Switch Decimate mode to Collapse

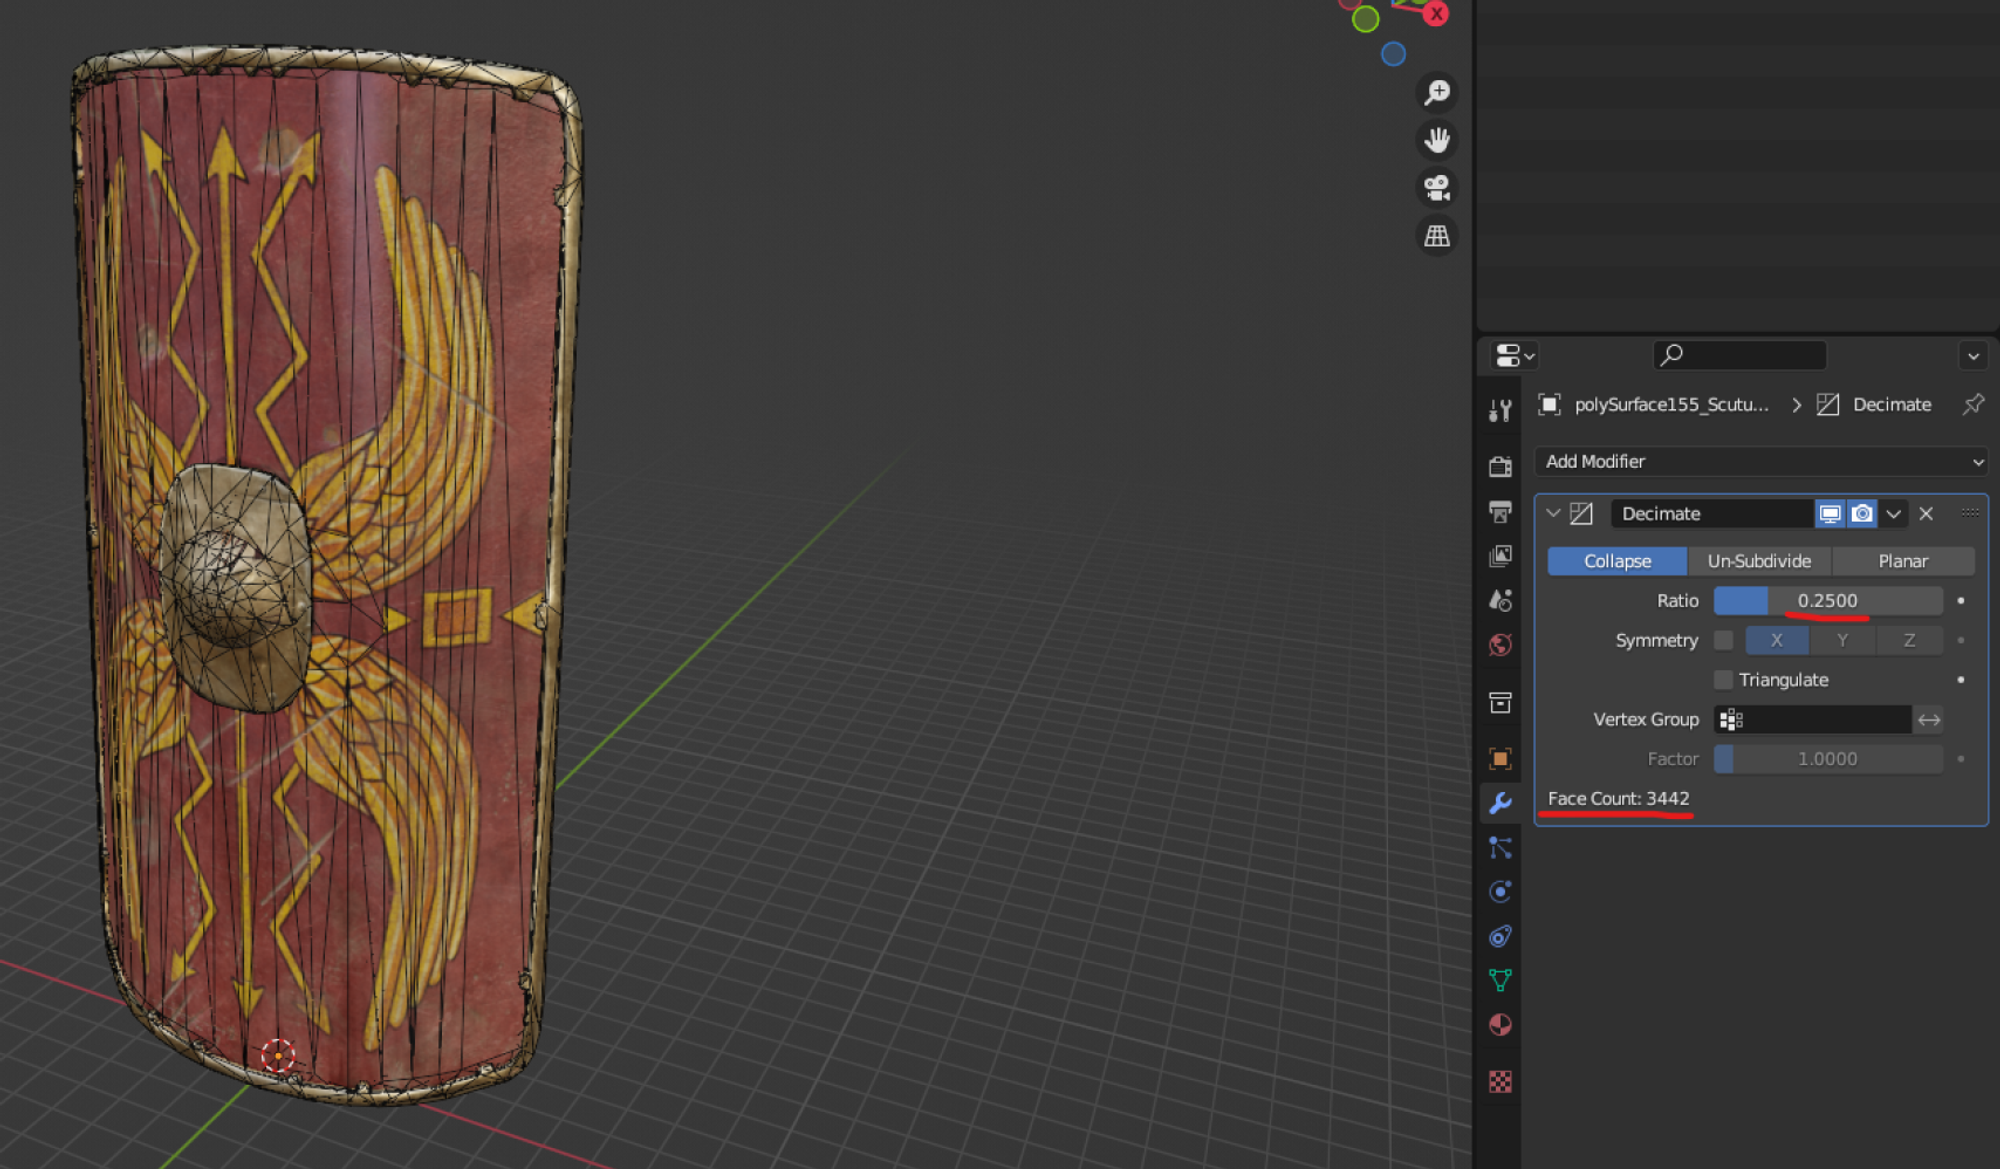click(1617, 561)
